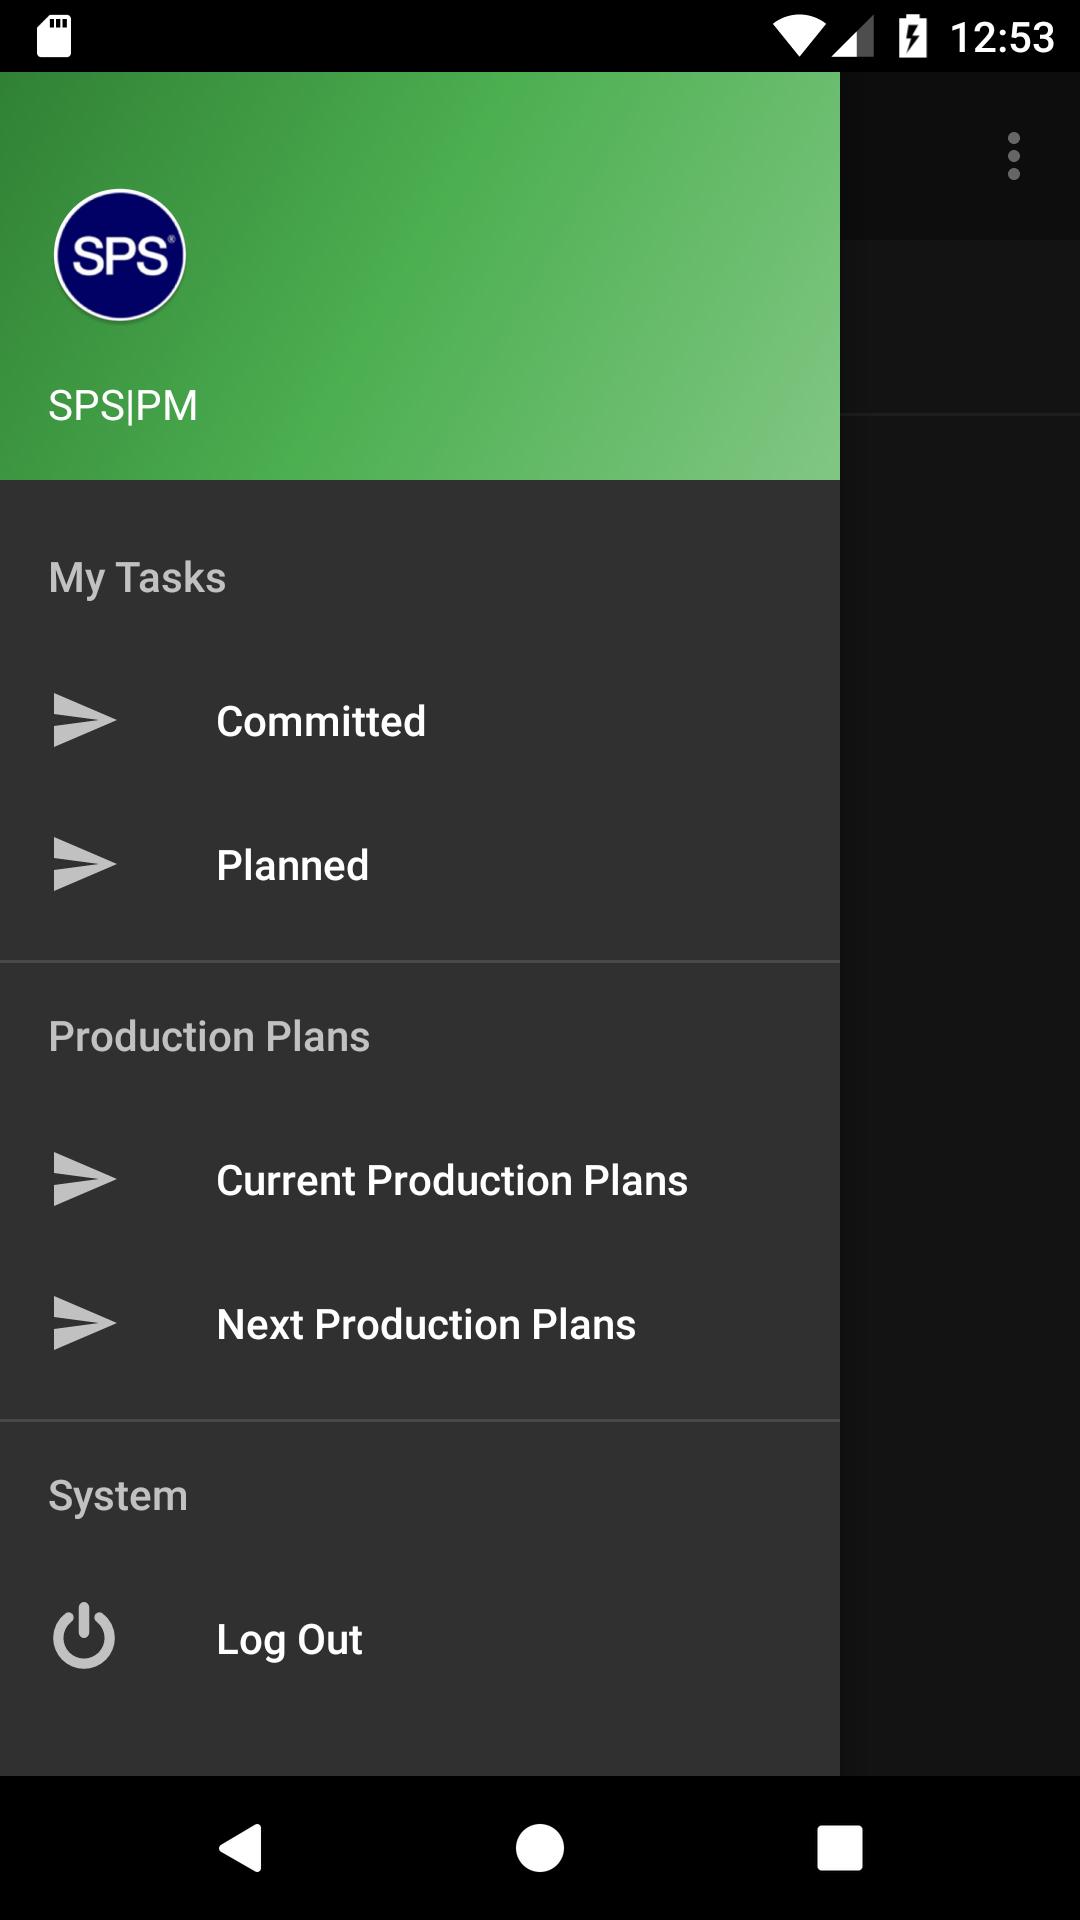Tap the System section header
The image size is (1080, 1920).
118,1496
